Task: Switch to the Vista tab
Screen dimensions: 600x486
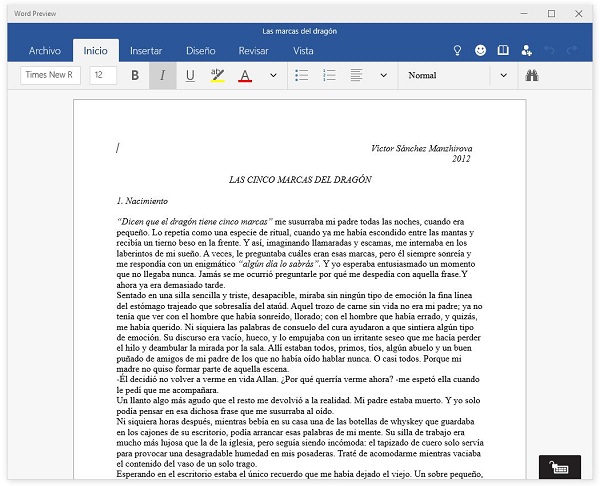Action: [x=303, y=51]
